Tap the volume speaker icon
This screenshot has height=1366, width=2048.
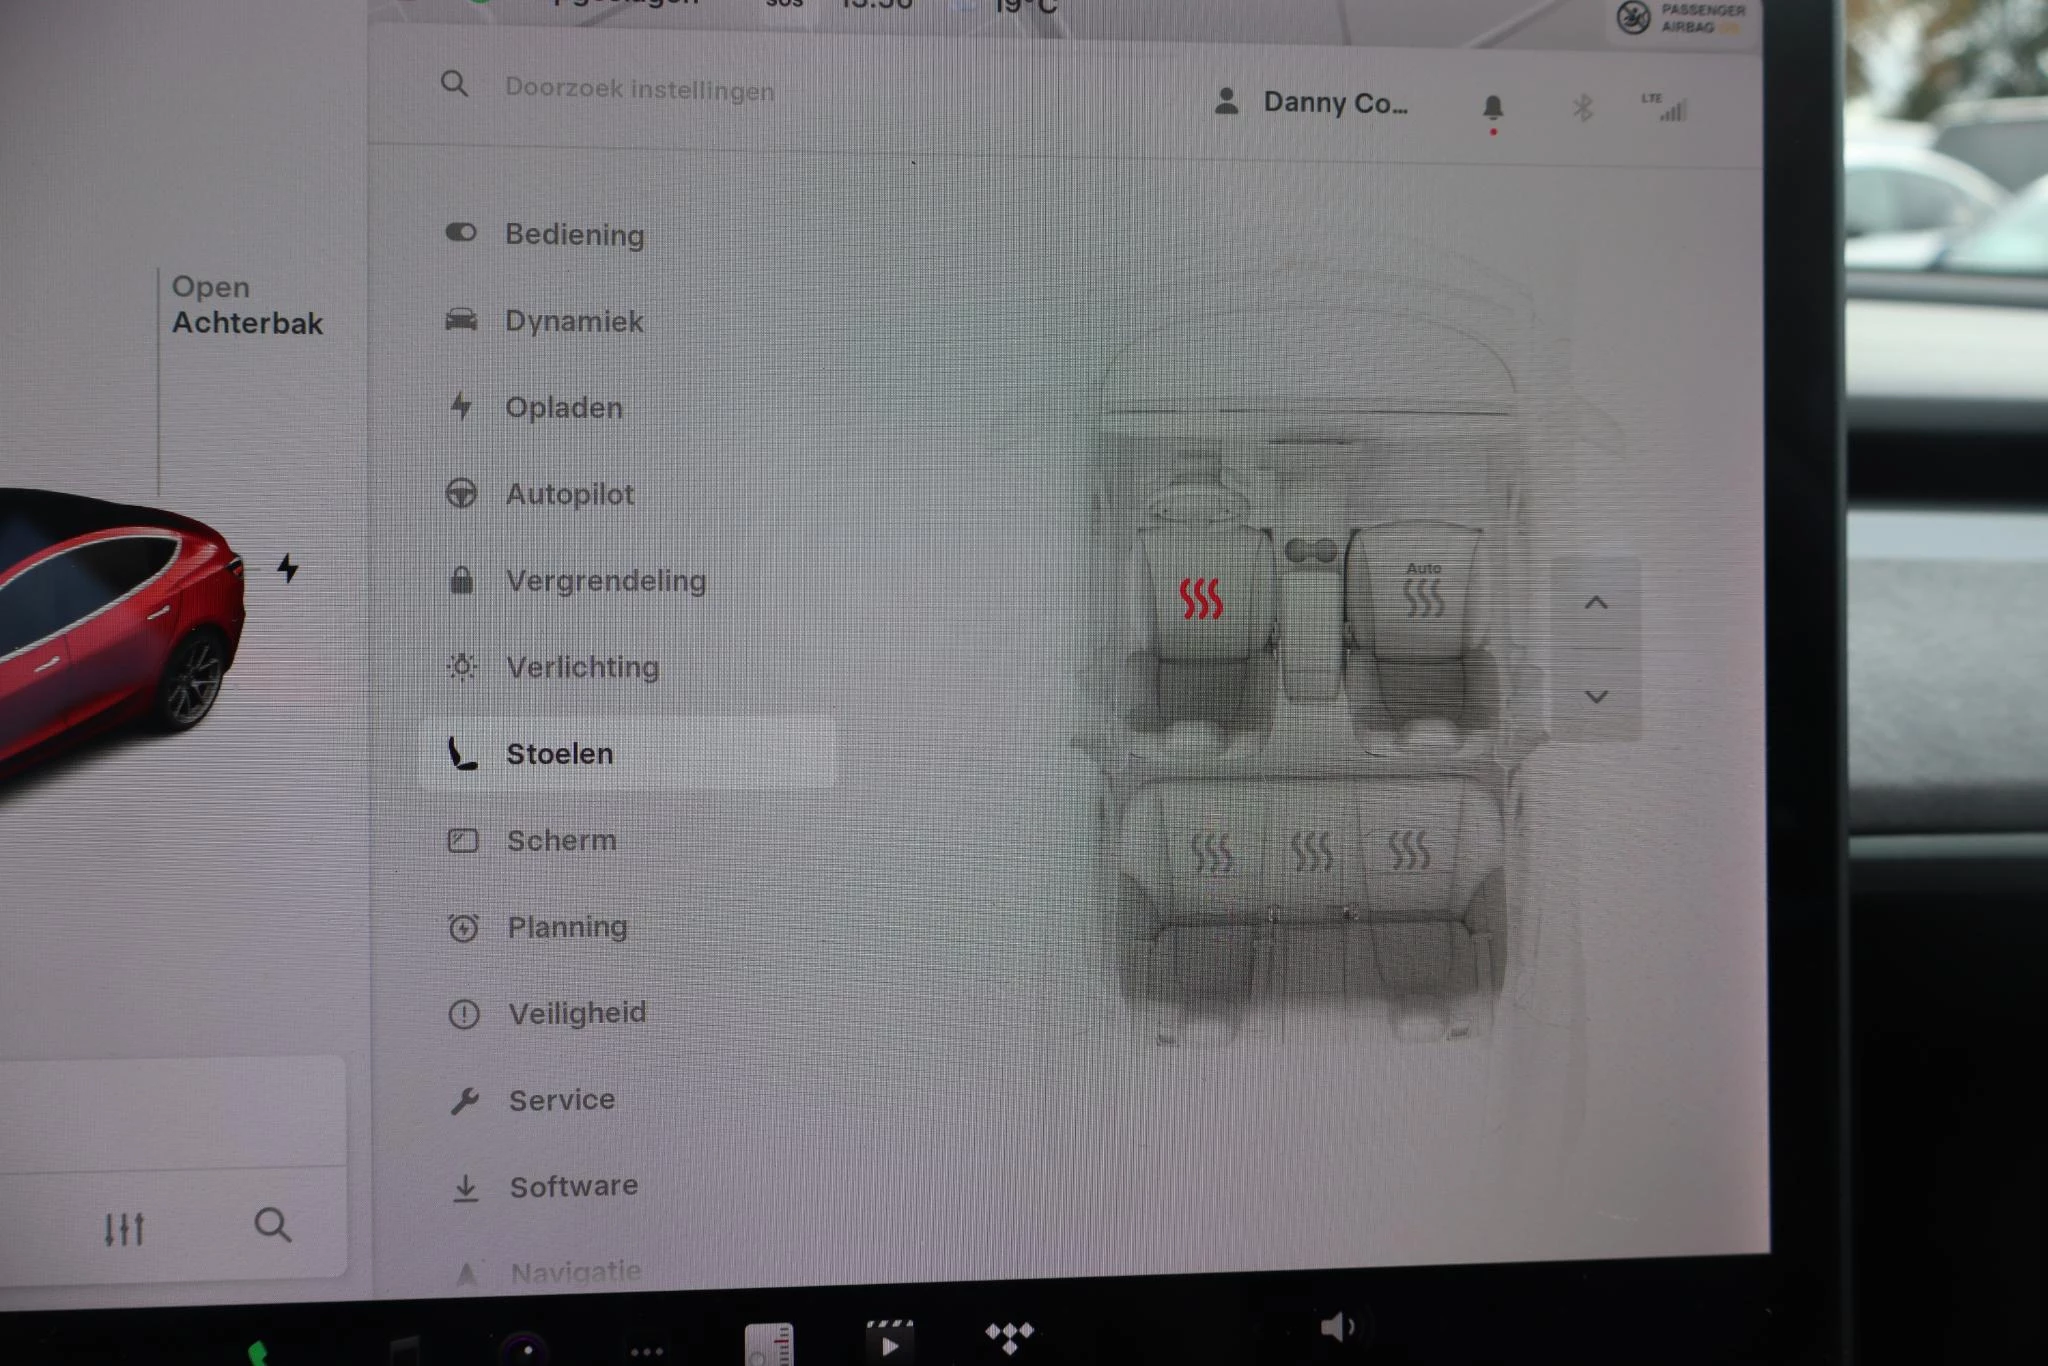(1335, 1327)
